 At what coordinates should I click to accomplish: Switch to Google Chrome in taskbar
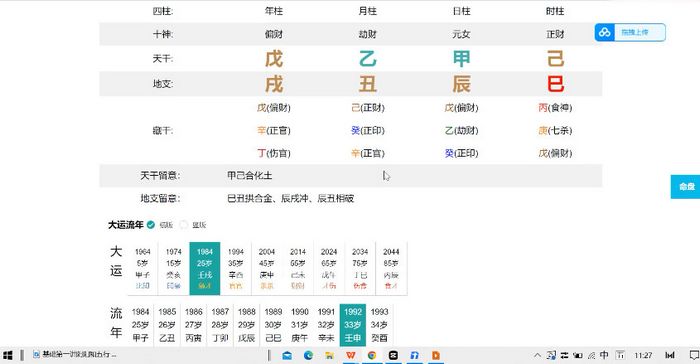[372, 356]
